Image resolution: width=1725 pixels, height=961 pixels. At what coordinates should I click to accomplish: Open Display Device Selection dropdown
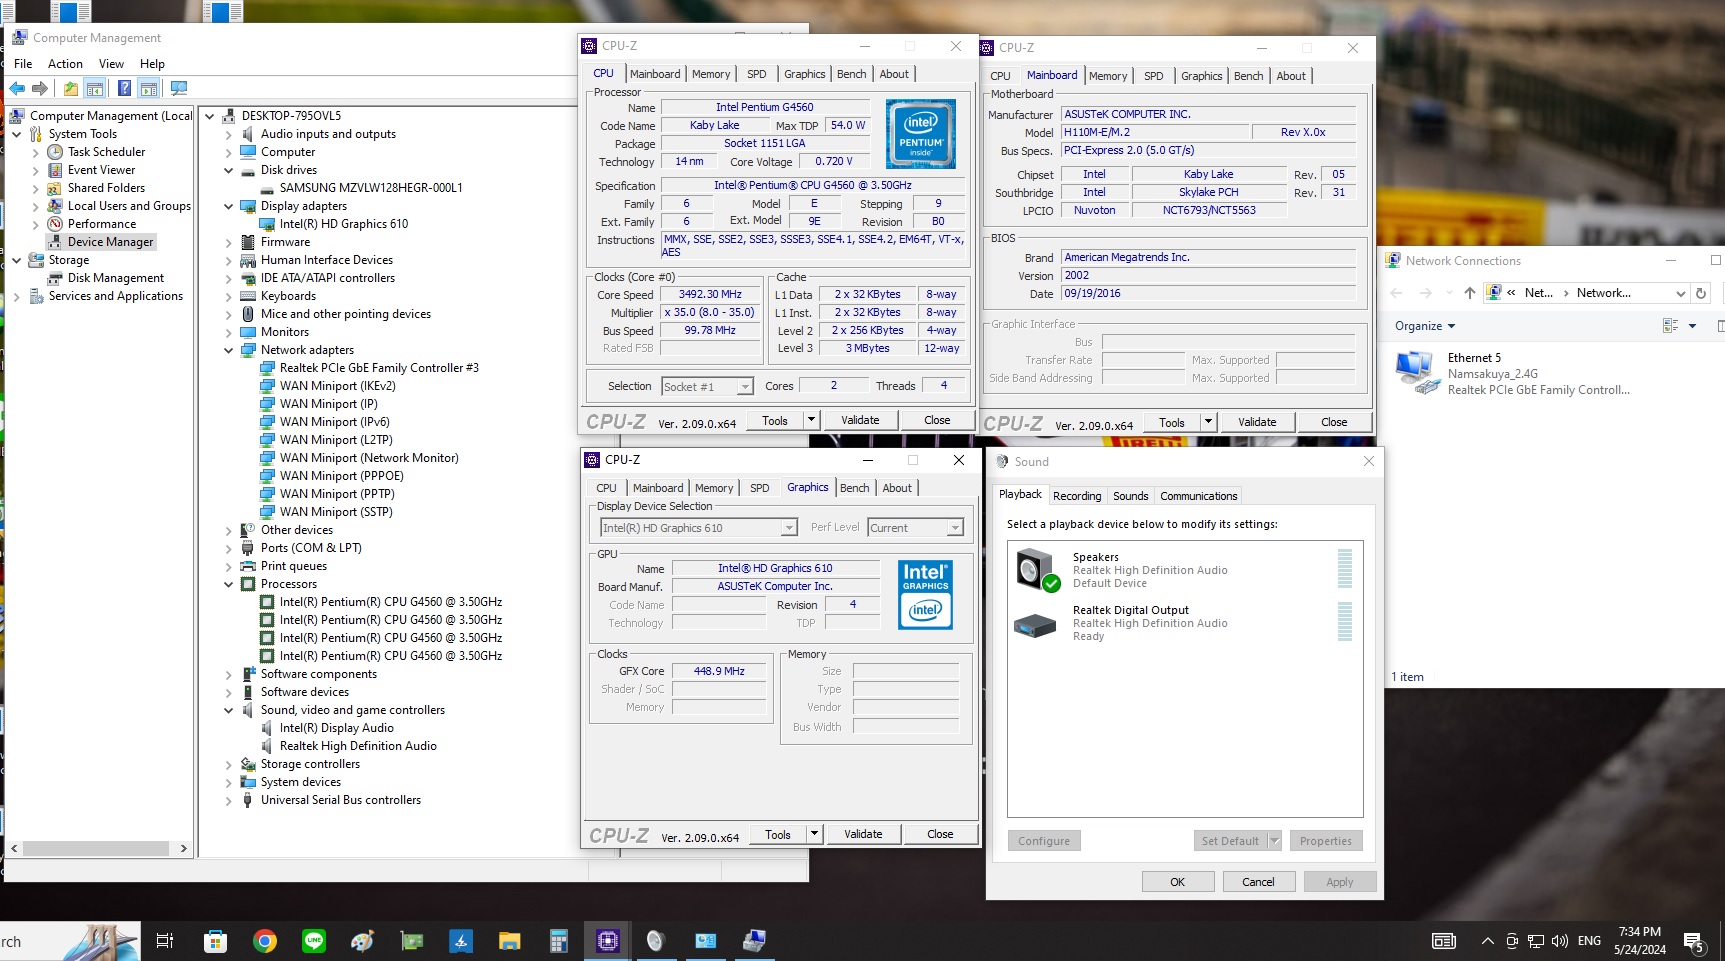698,527
